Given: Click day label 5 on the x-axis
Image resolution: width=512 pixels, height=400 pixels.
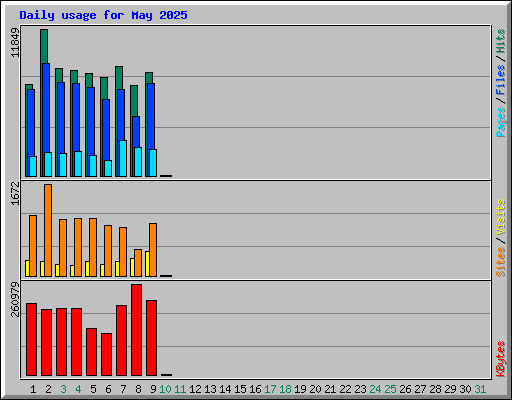Looking at the screenshot, I should [93, 389].
